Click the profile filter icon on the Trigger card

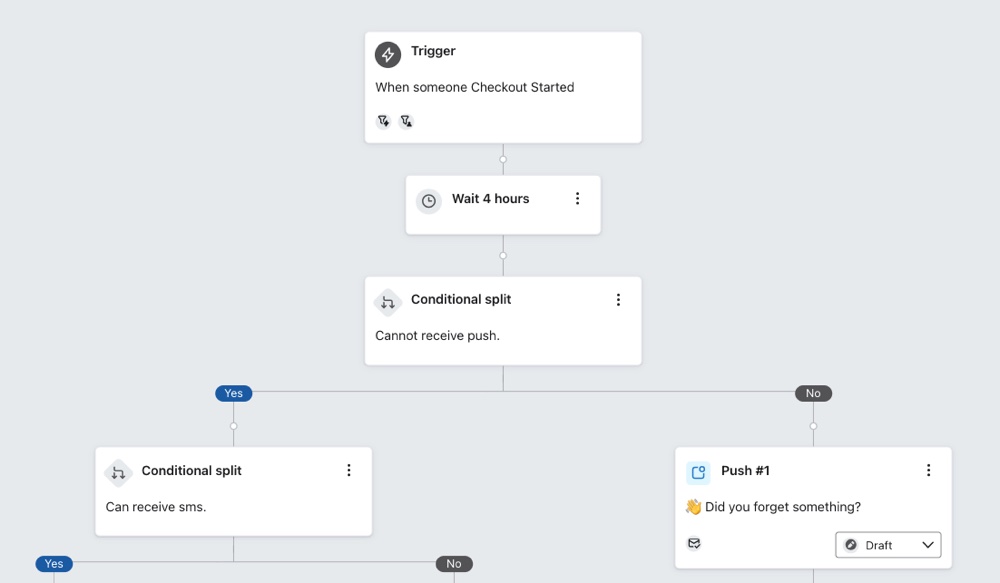[406, 120]
